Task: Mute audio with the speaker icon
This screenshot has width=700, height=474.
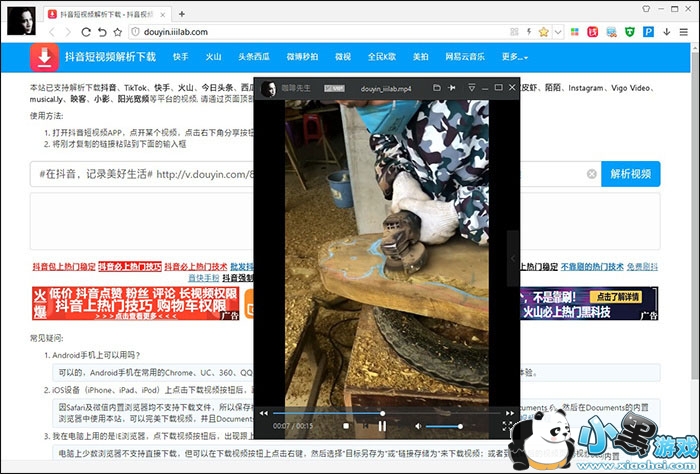Action: point(418,426)
